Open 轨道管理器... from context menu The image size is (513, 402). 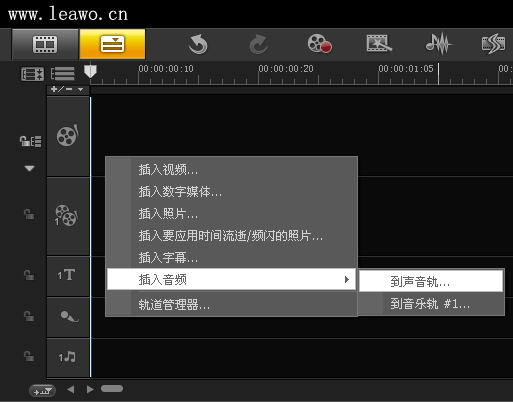point(232,304)
